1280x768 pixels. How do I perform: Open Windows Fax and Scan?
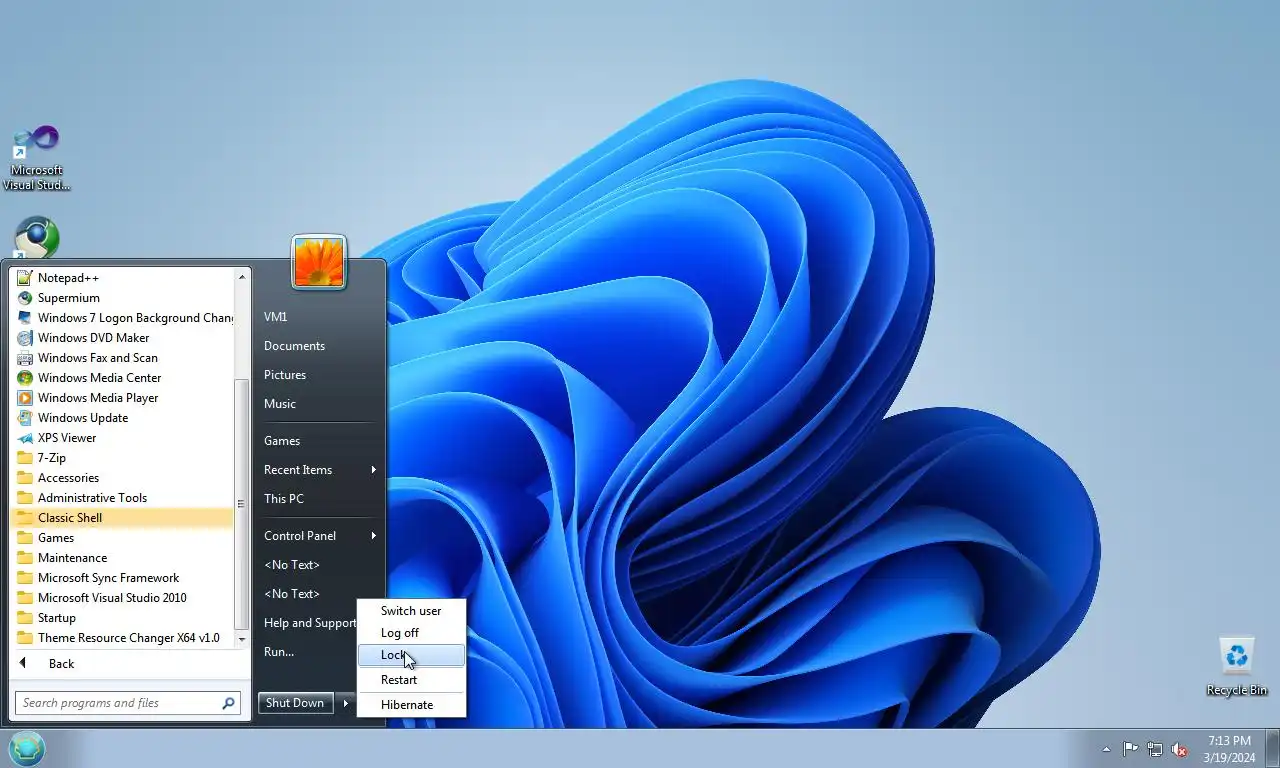122,357
